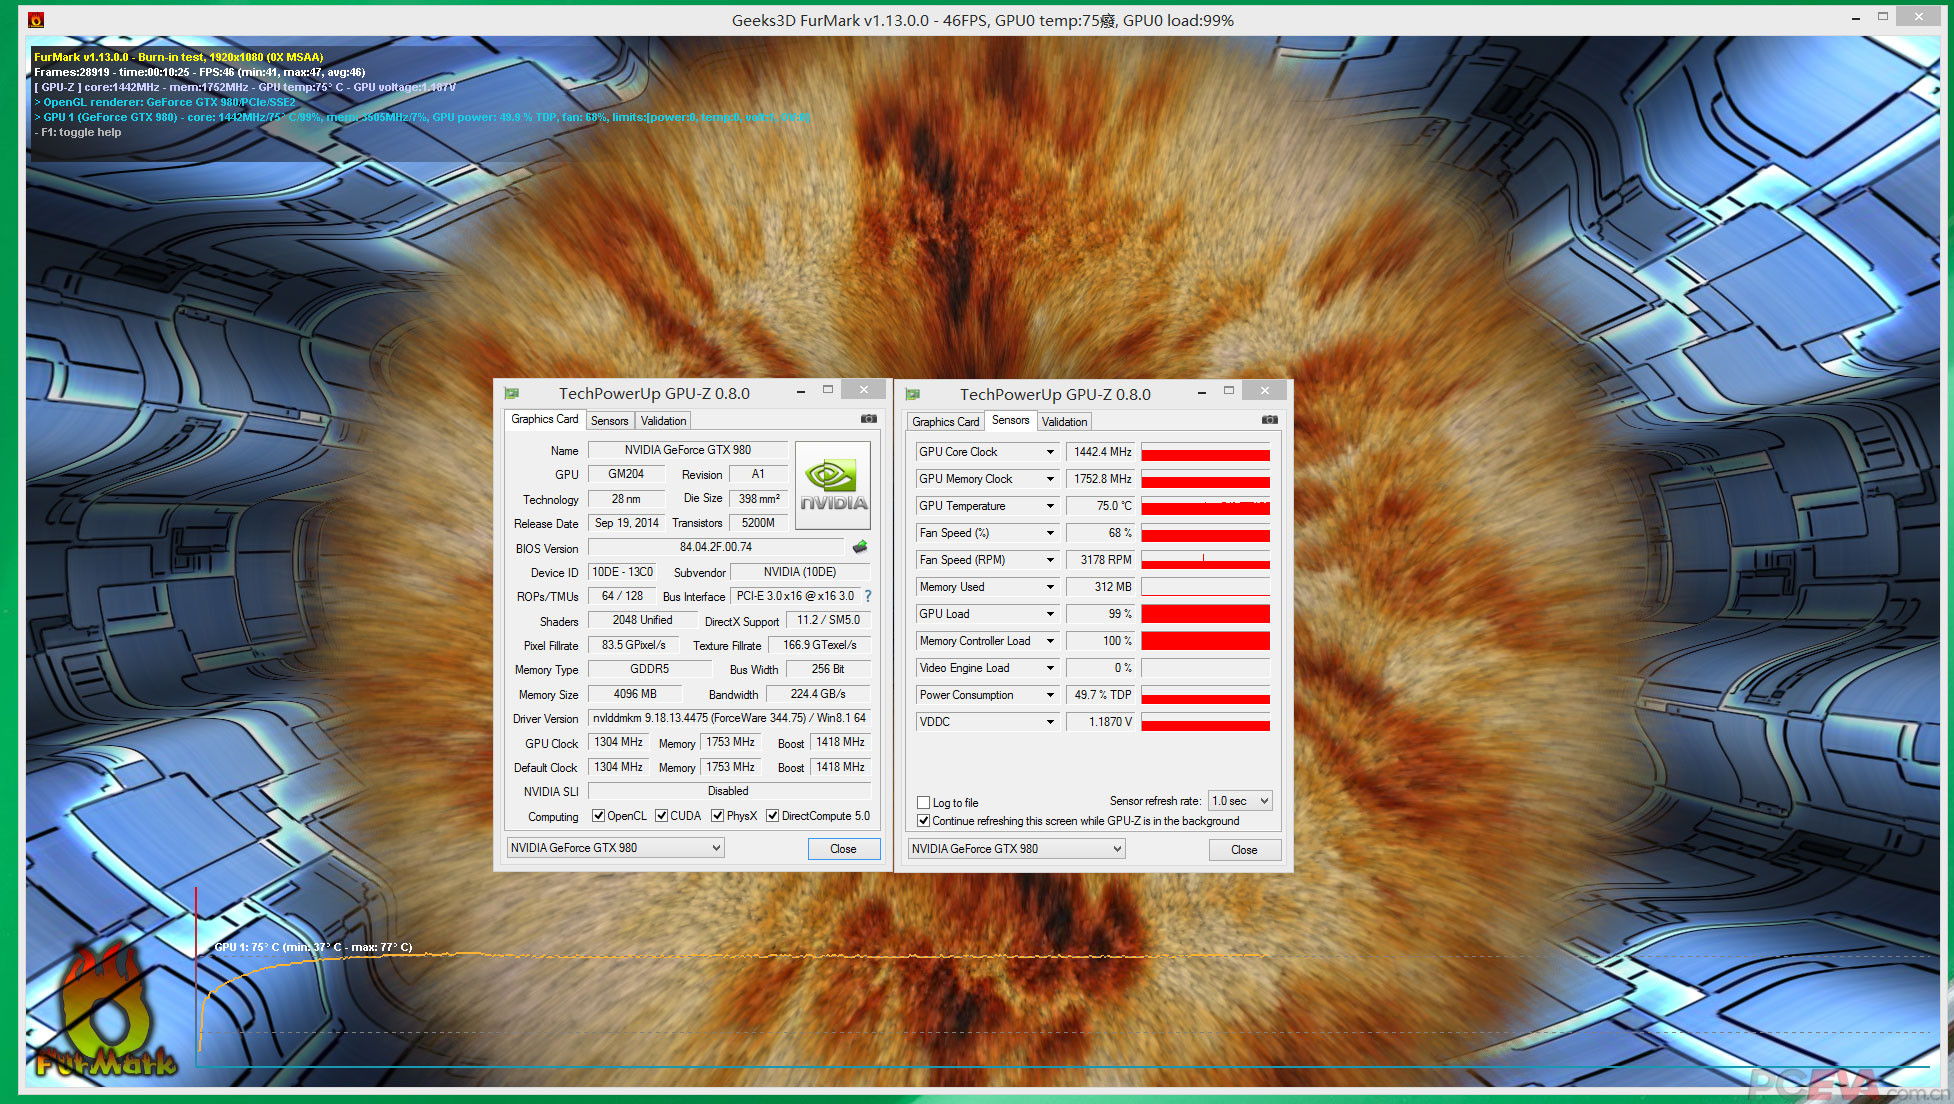Screen dimensions: 1954x1104
Task: Click the 49.7 % TDP power value
Action: 1102,695
